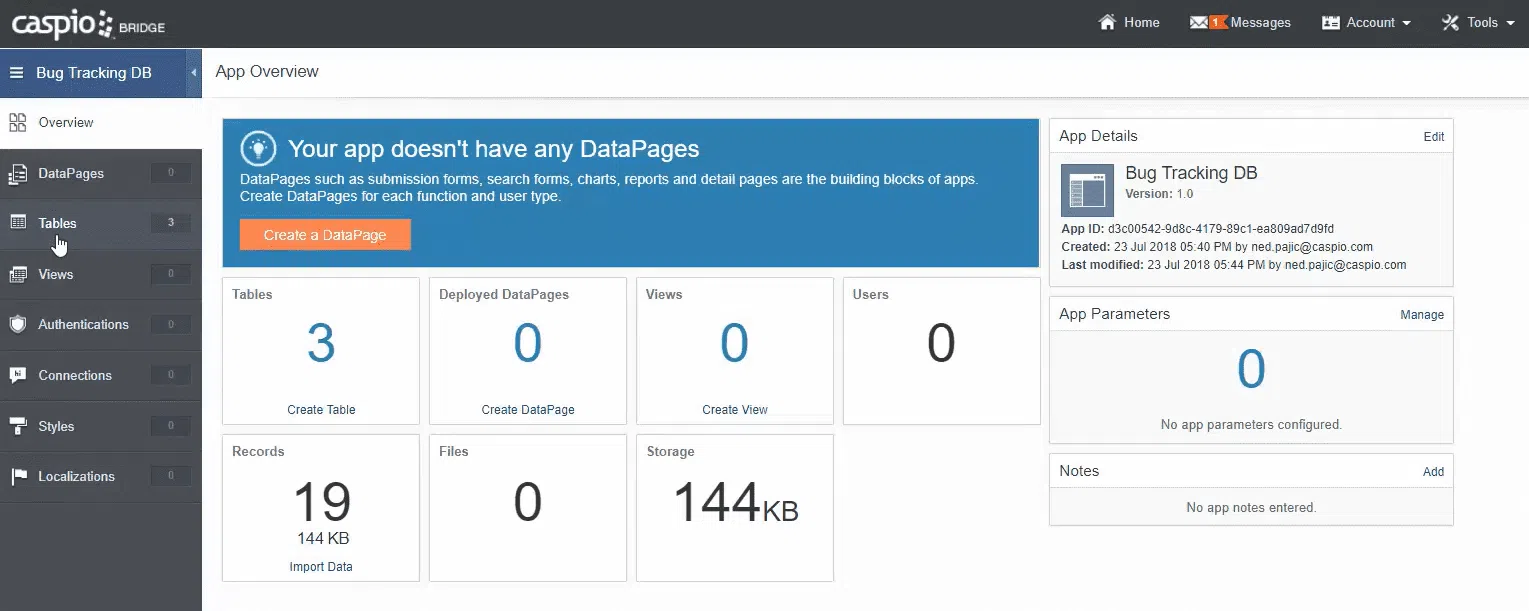Select Overview in the left sidebar
This screenshot has height=611, width=1529.
click(x=65, y=123)
